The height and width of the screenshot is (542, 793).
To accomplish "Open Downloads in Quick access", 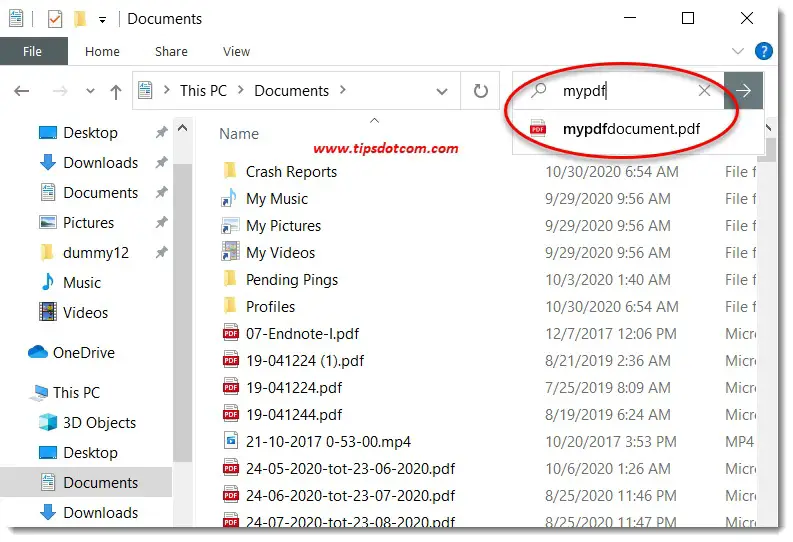I will (x=100, y=163).
